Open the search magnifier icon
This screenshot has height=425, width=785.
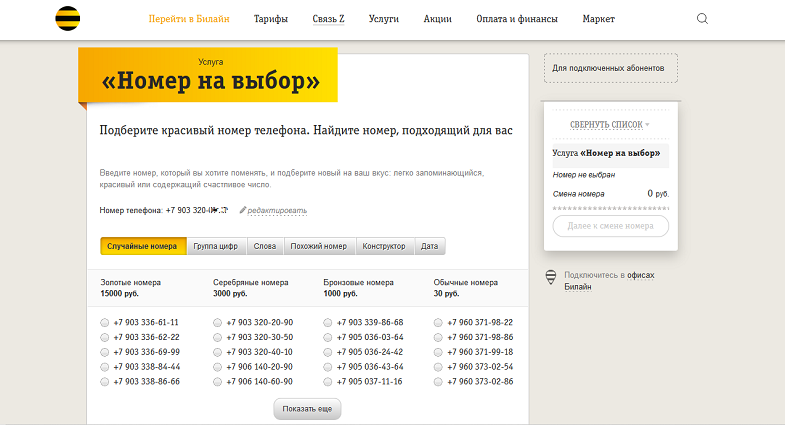(702, 19)
